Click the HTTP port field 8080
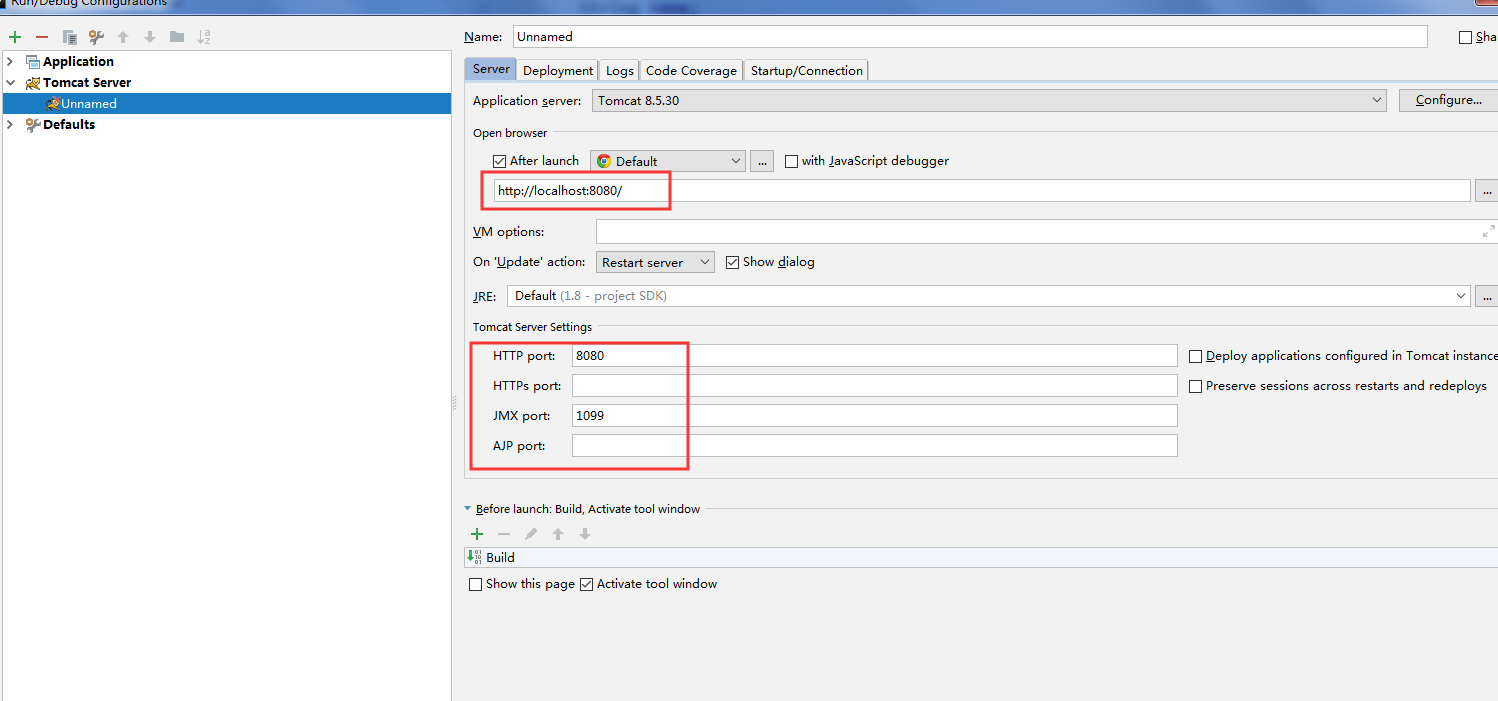This screenshot has height=701, width=1498. pyautogui.click(x=875, y=356)
